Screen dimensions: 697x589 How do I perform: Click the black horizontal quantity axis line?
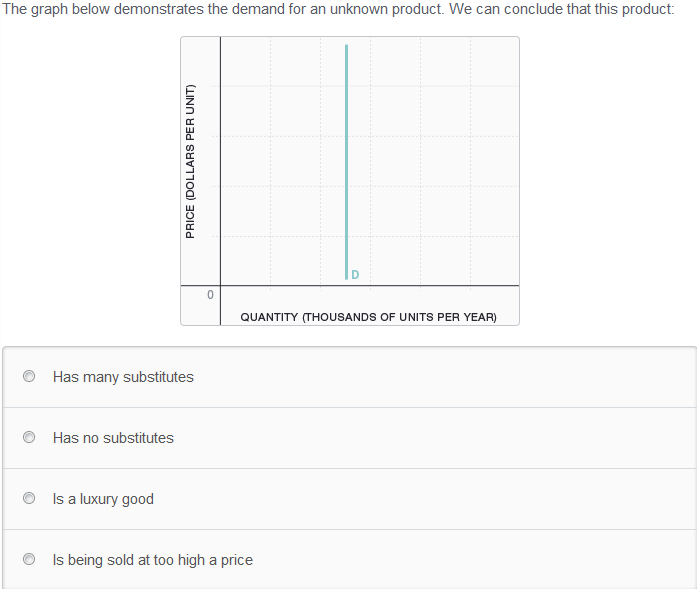pyautogui.click(x=400, y=286)
